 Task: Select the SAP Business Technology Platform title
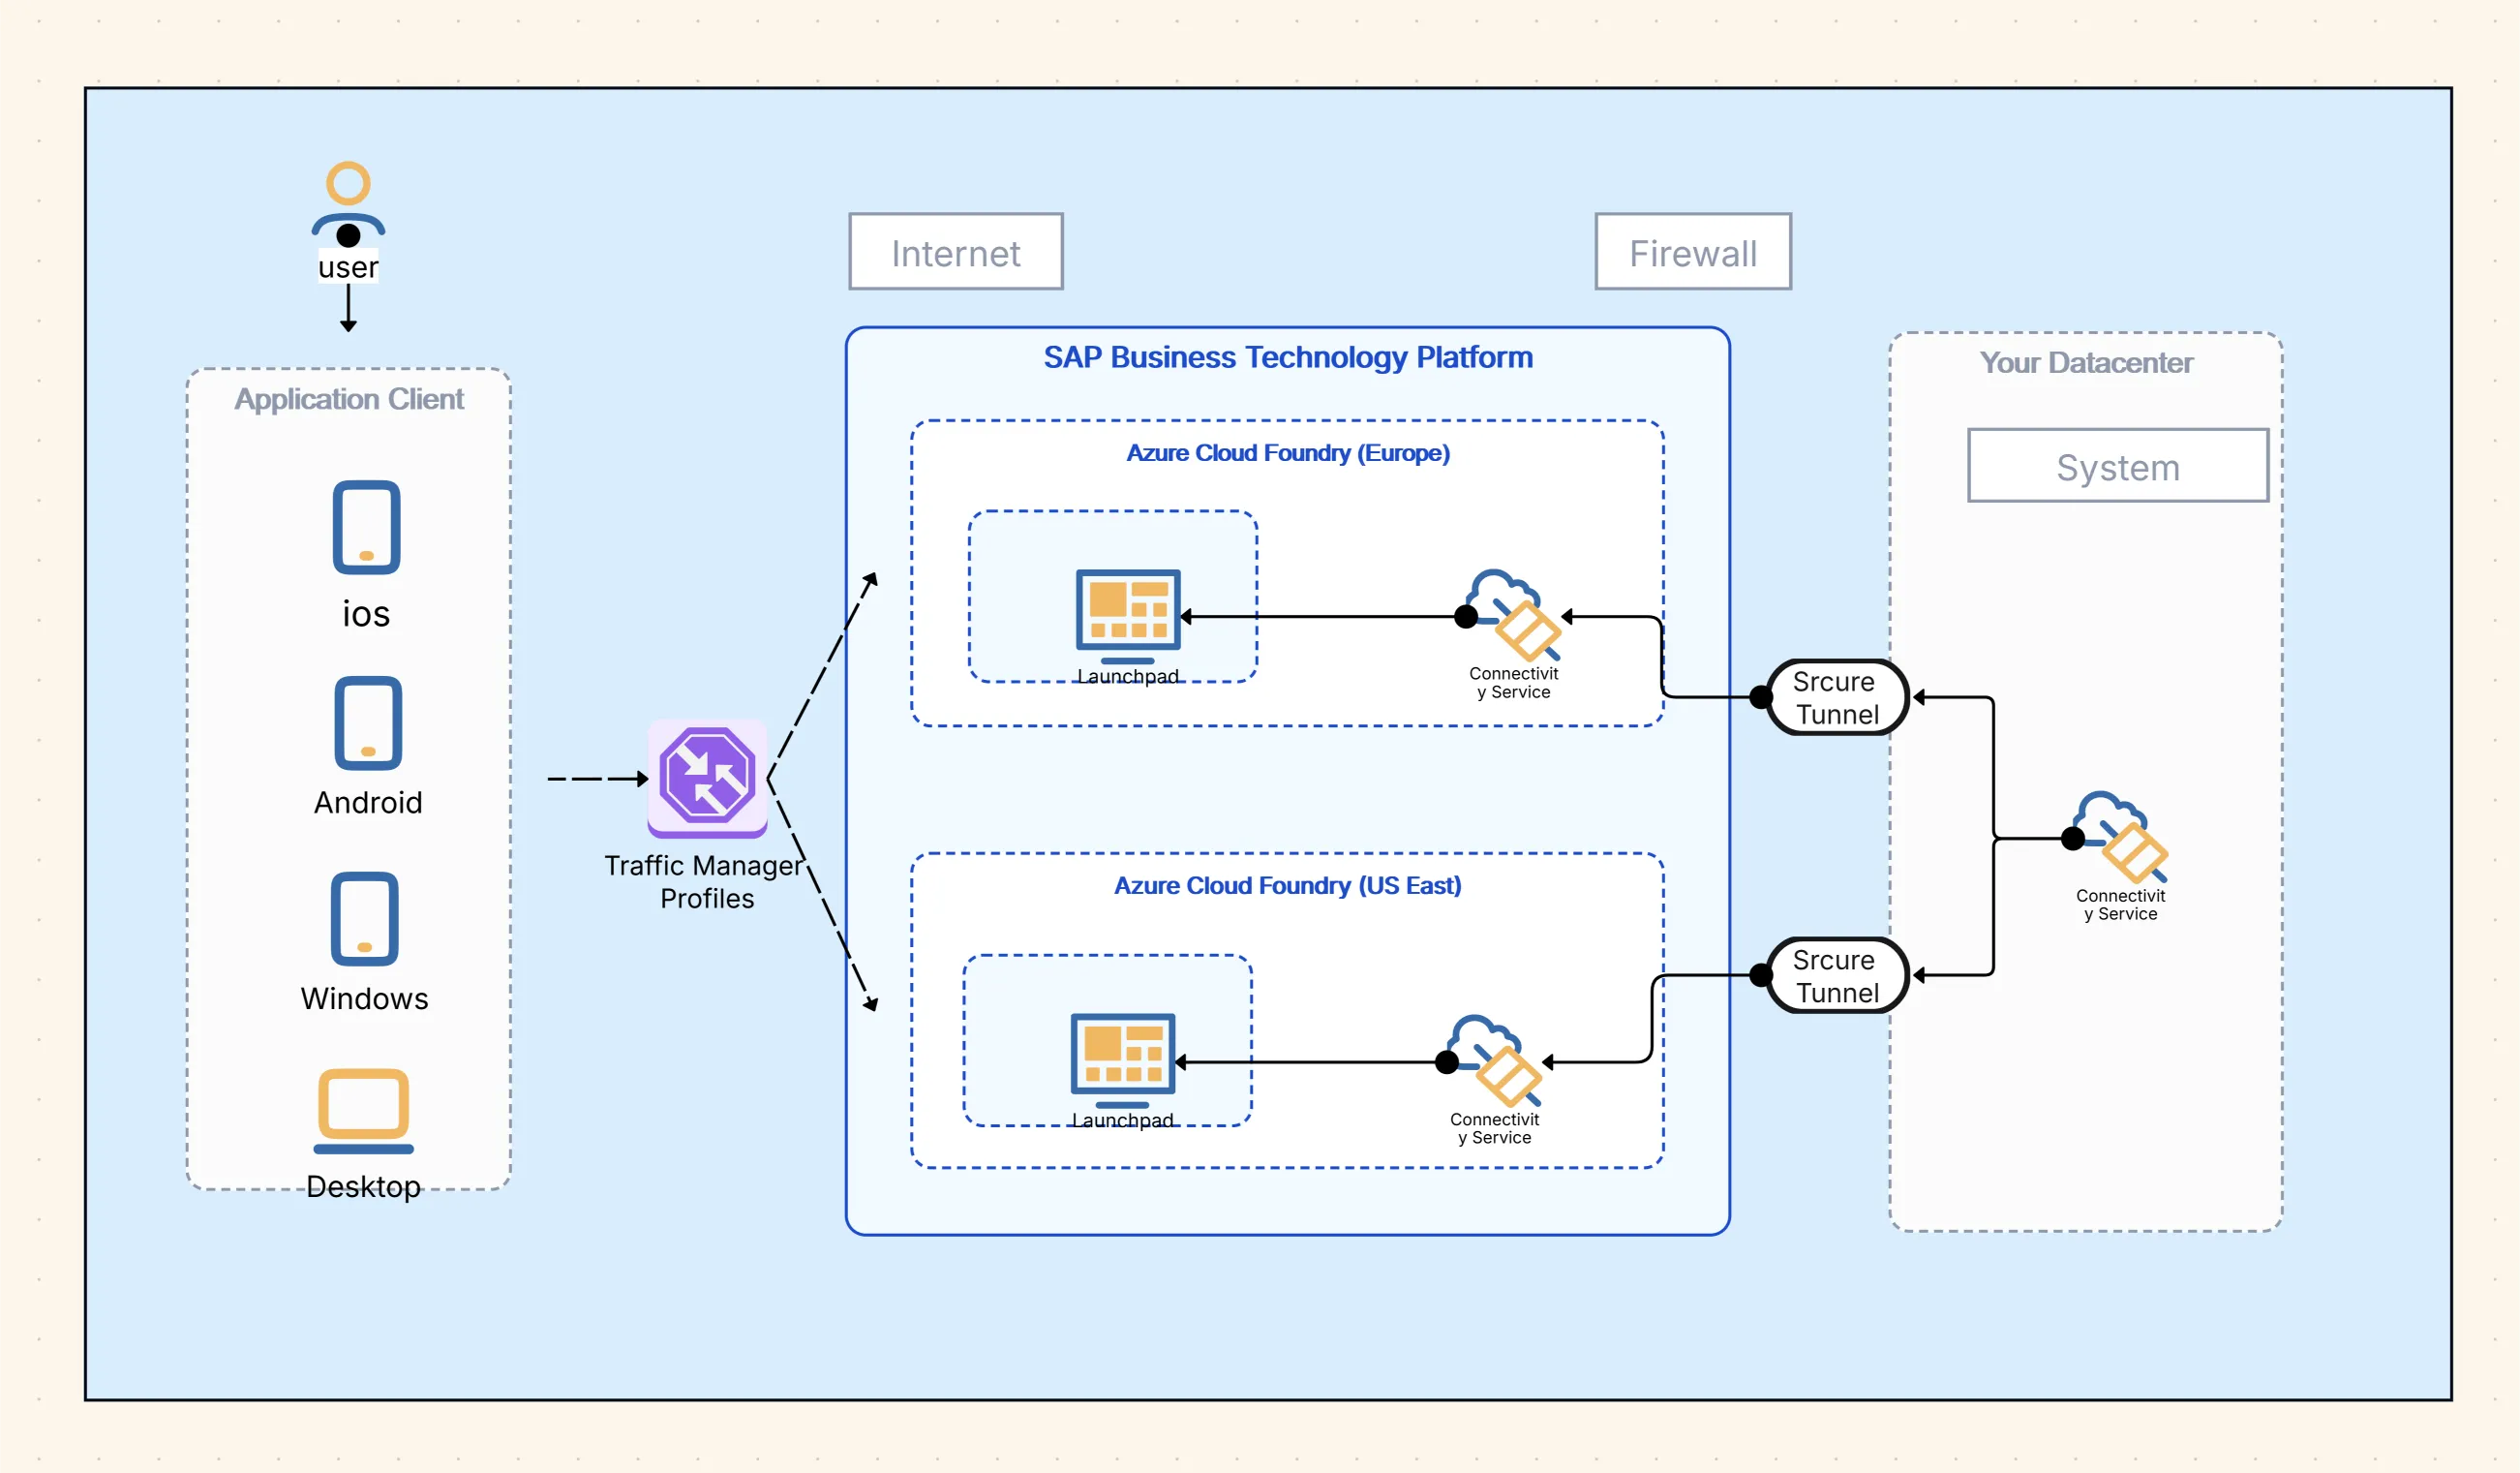1287,357
